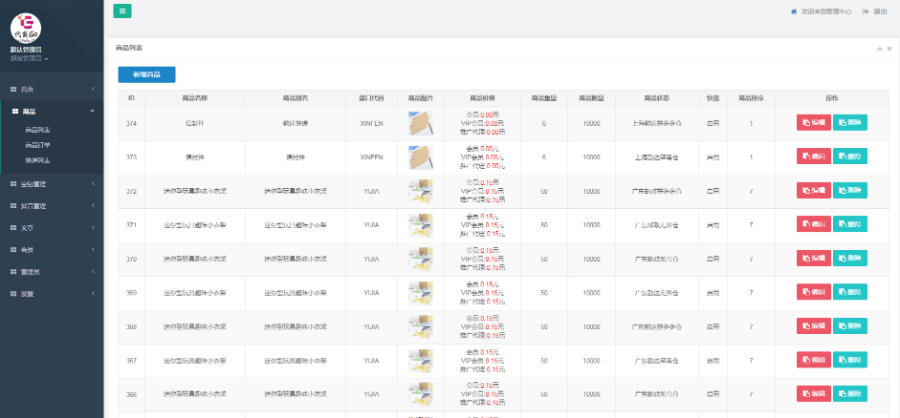Image resolution: width=900 pixels, height=418 pixels.
Task: Open the envelope product image in row 374
Action: click(x=421, y=123)
